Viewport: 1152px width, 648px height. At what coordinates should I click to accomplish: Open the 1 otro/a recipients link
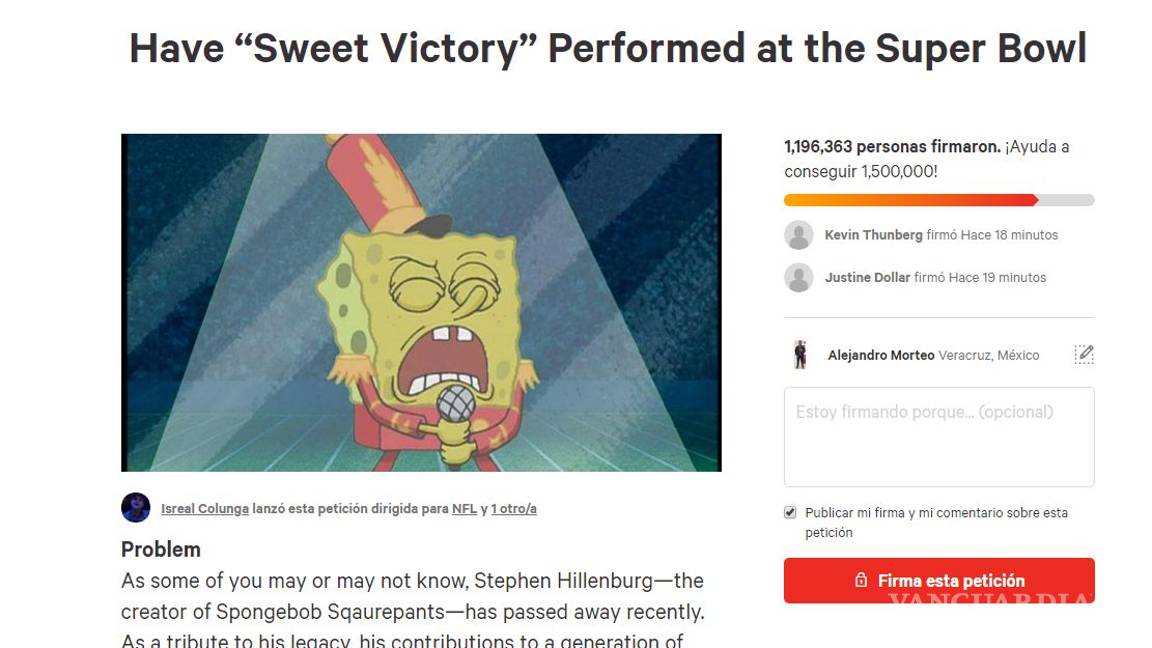tap(513, 508)
